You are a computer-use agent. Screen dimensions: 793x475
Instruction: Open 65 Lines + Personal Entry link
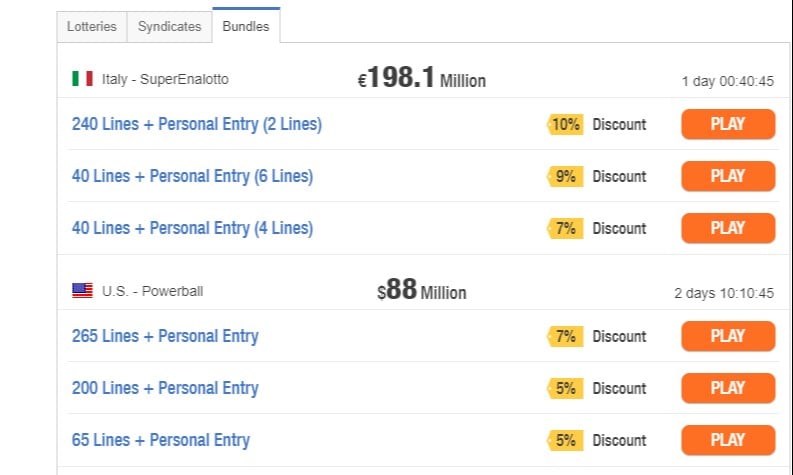161,440
